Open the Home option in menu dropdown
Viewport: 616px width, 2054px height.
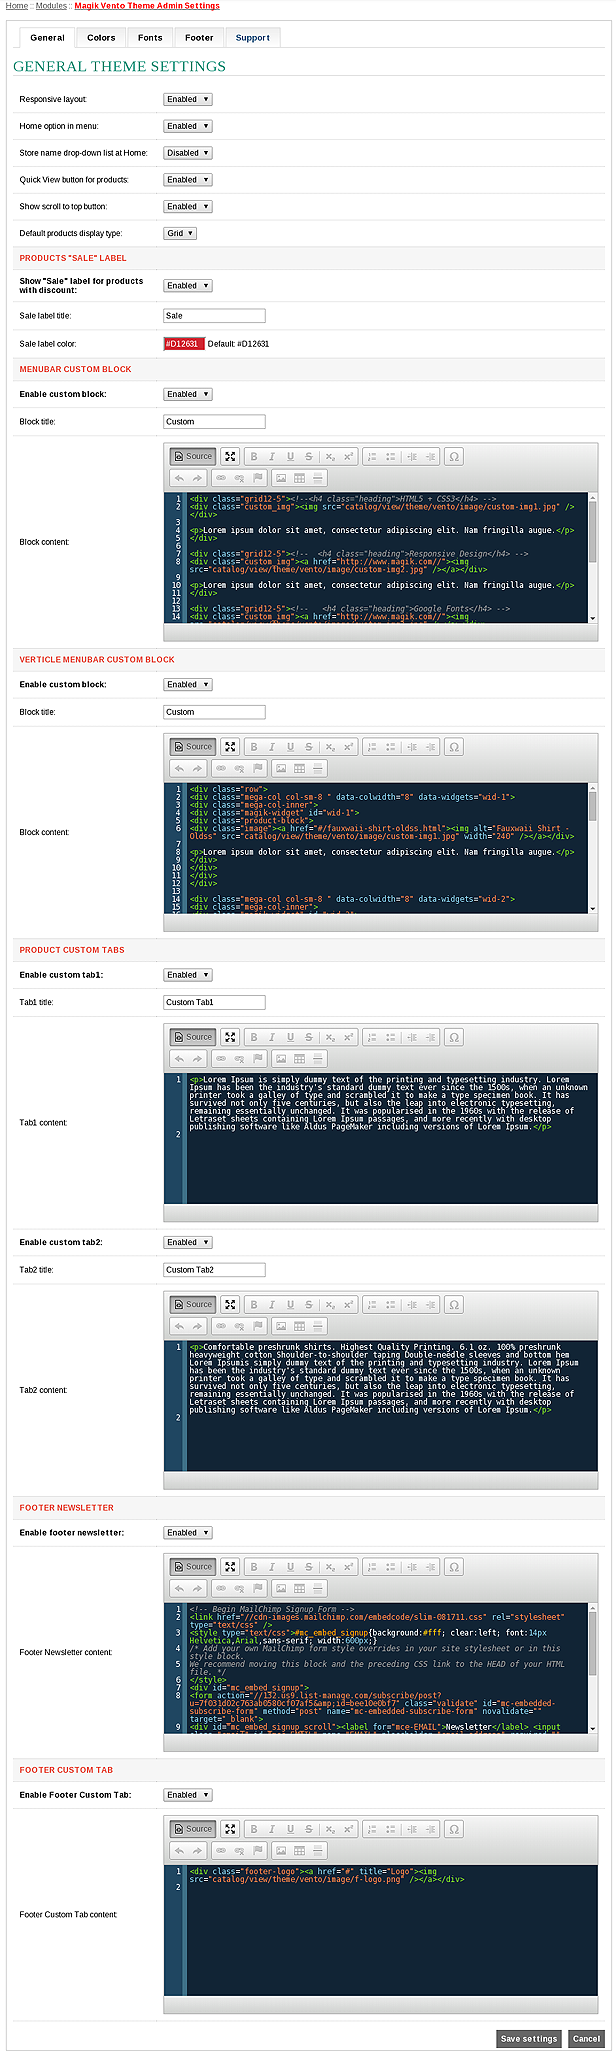(188, 126)
